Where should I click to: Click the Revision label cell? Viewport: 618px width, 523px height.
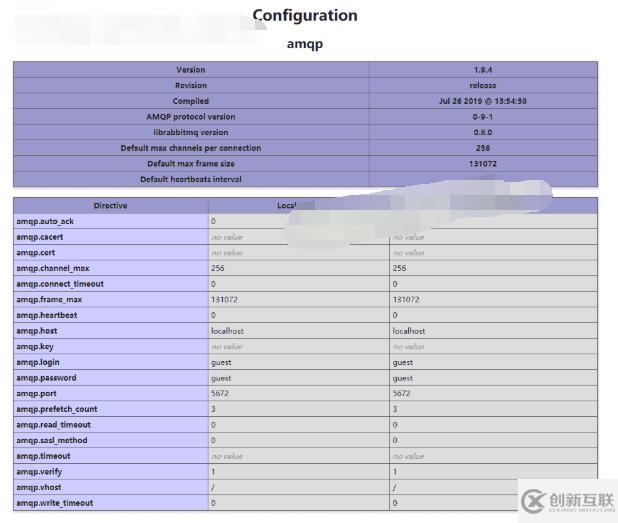[191, 86]
